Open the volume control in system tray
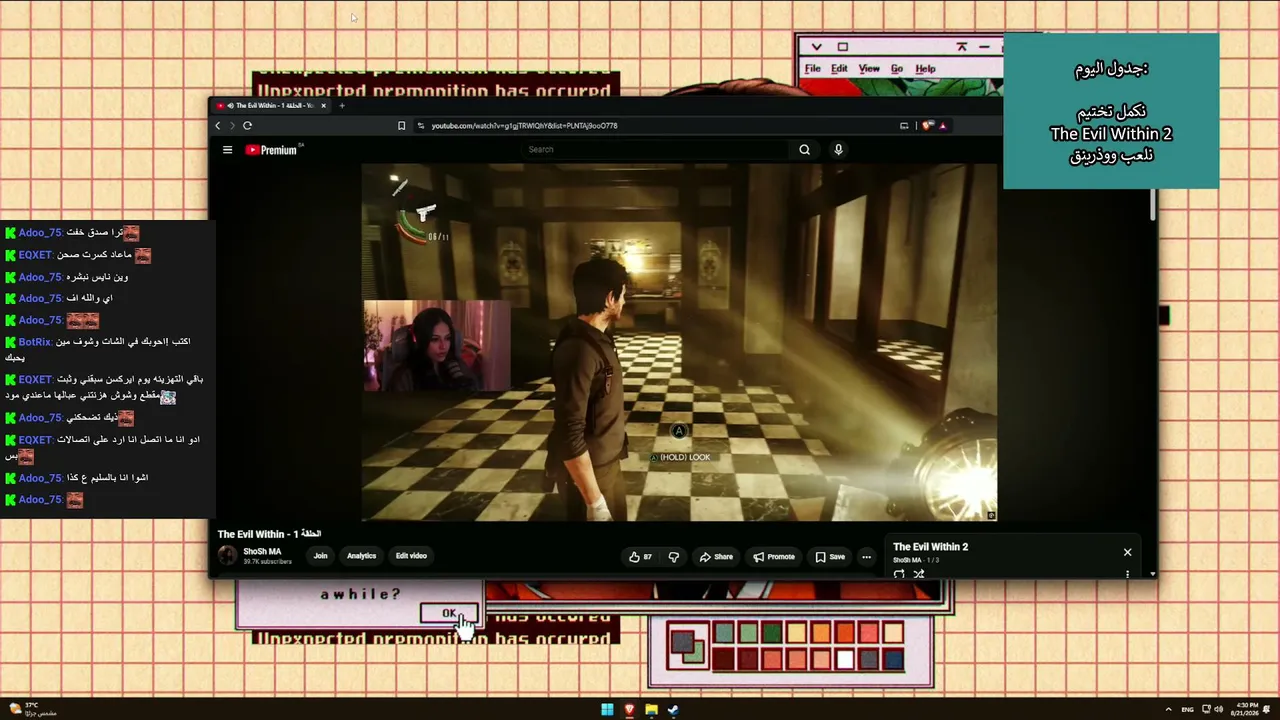1280x720 pixels. coord(1218,710)
